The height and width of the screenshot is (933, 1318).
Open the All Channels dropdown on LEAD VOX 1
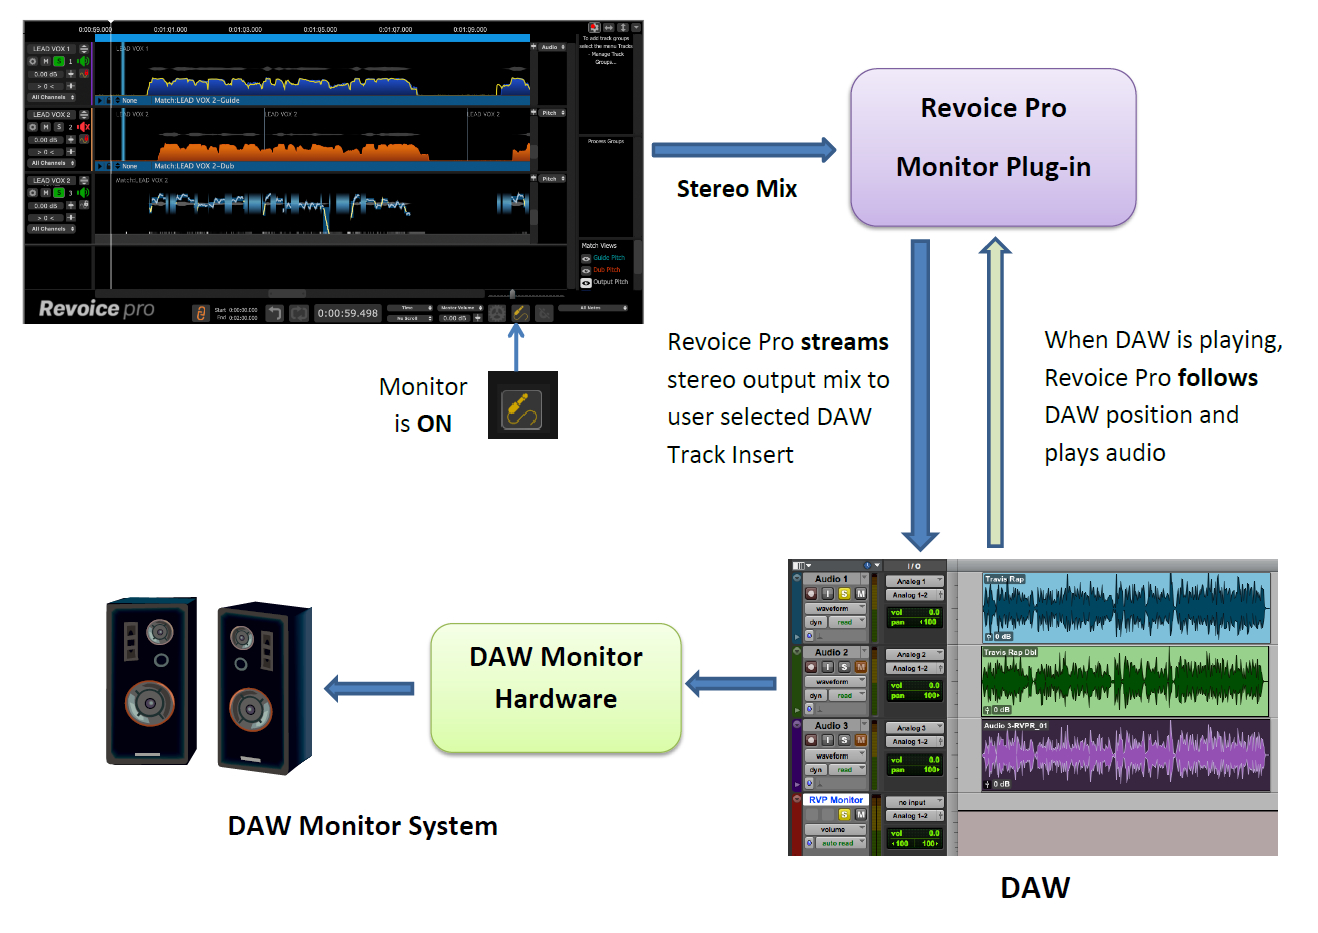click(53, 97)
